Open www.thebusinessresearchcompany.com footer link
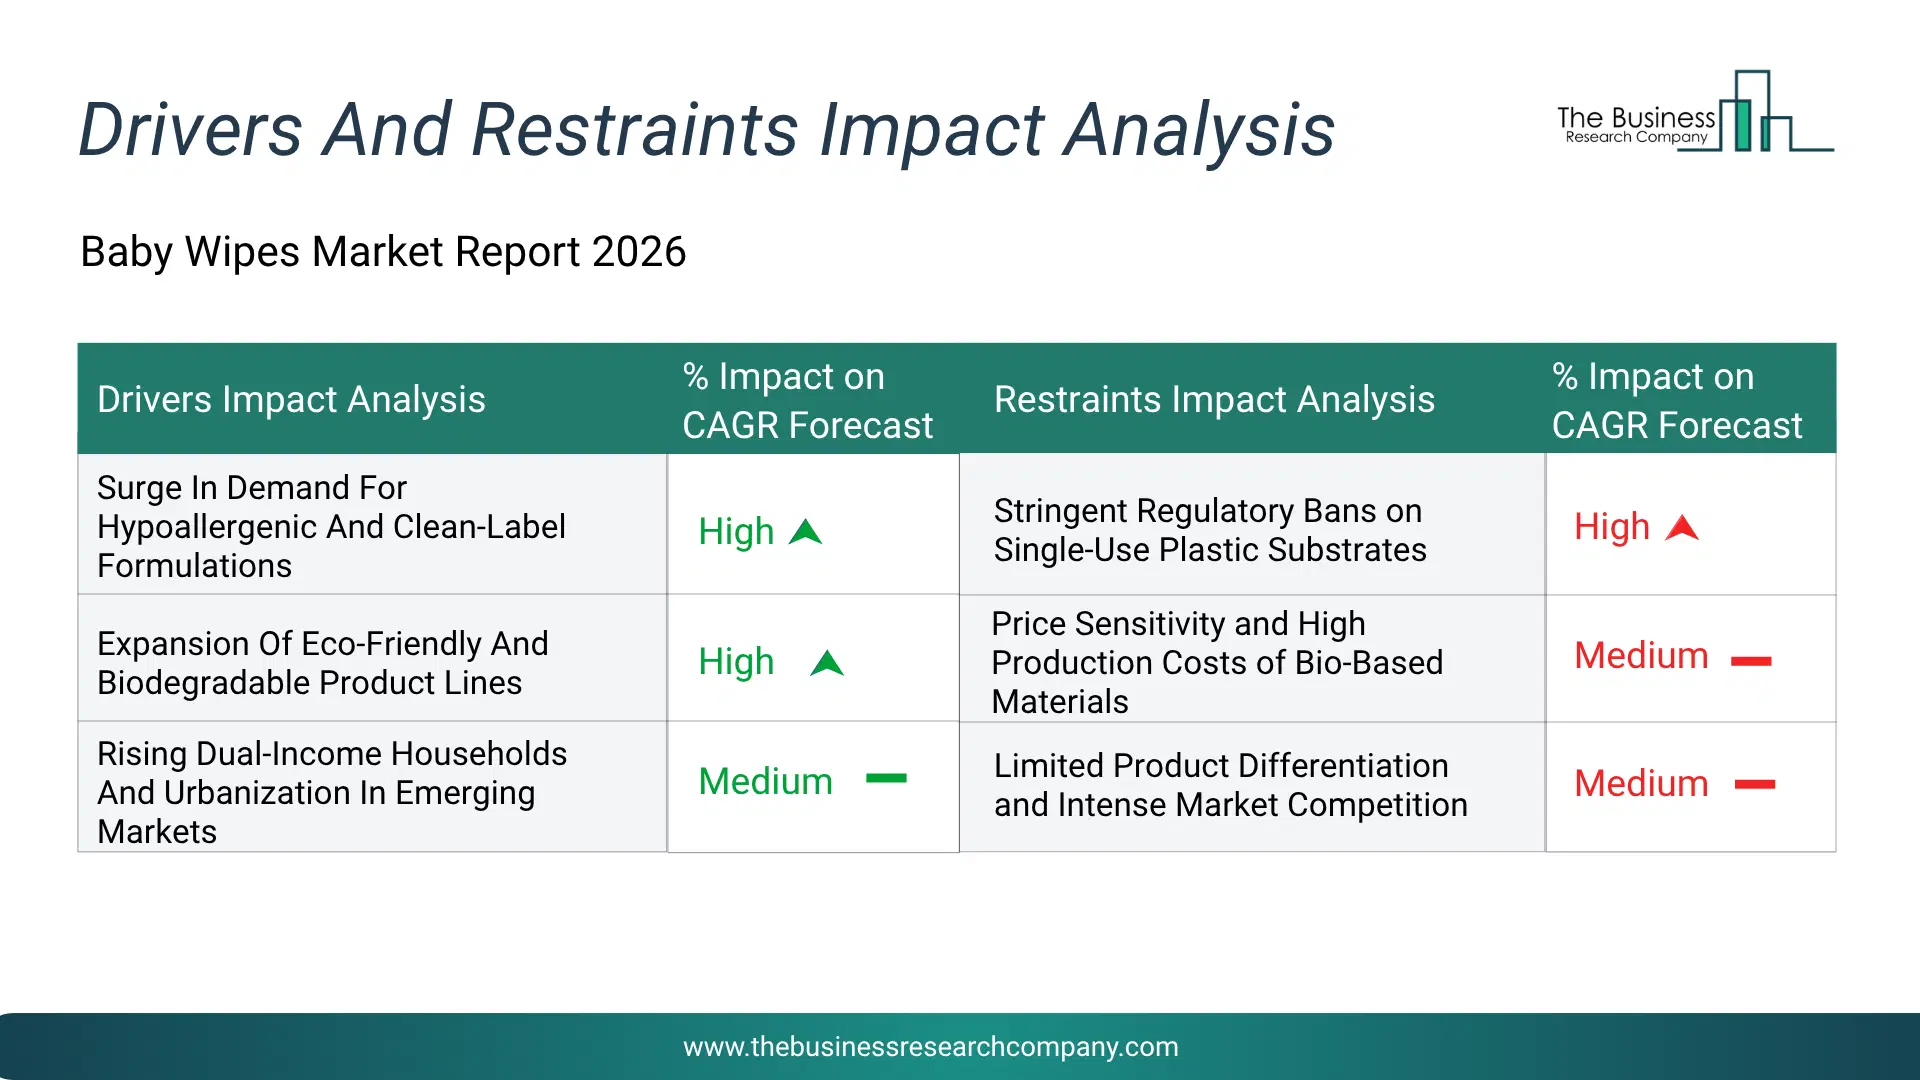This screenshot has width=1920, height=1080. pos(930,1046)
